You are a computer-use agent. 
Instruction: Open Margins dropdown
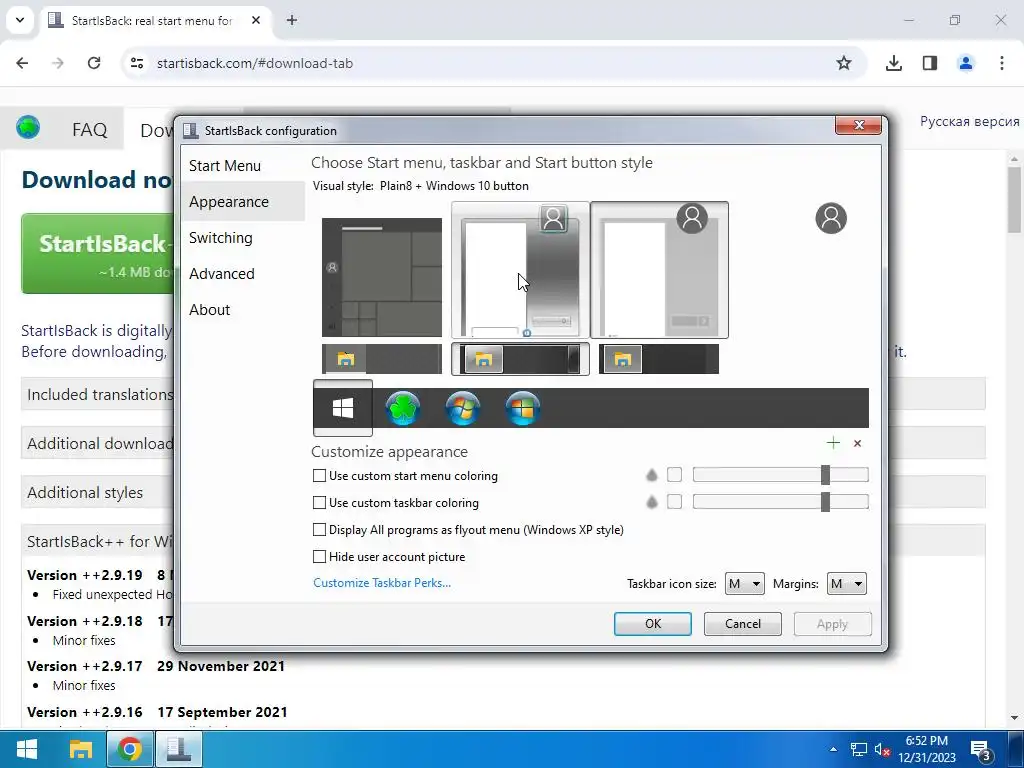pos(846,583)
